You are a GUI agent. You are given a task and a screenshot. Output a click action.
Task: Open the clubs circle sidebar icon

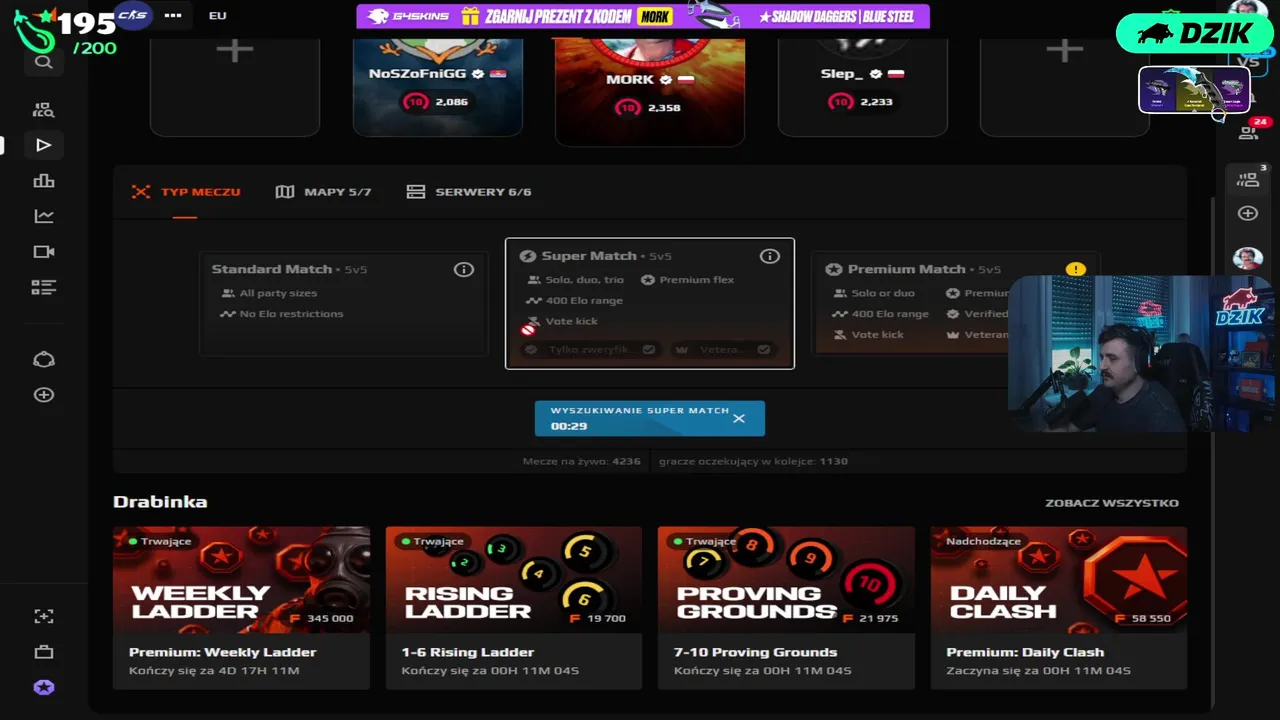click(x=43, y=360)
